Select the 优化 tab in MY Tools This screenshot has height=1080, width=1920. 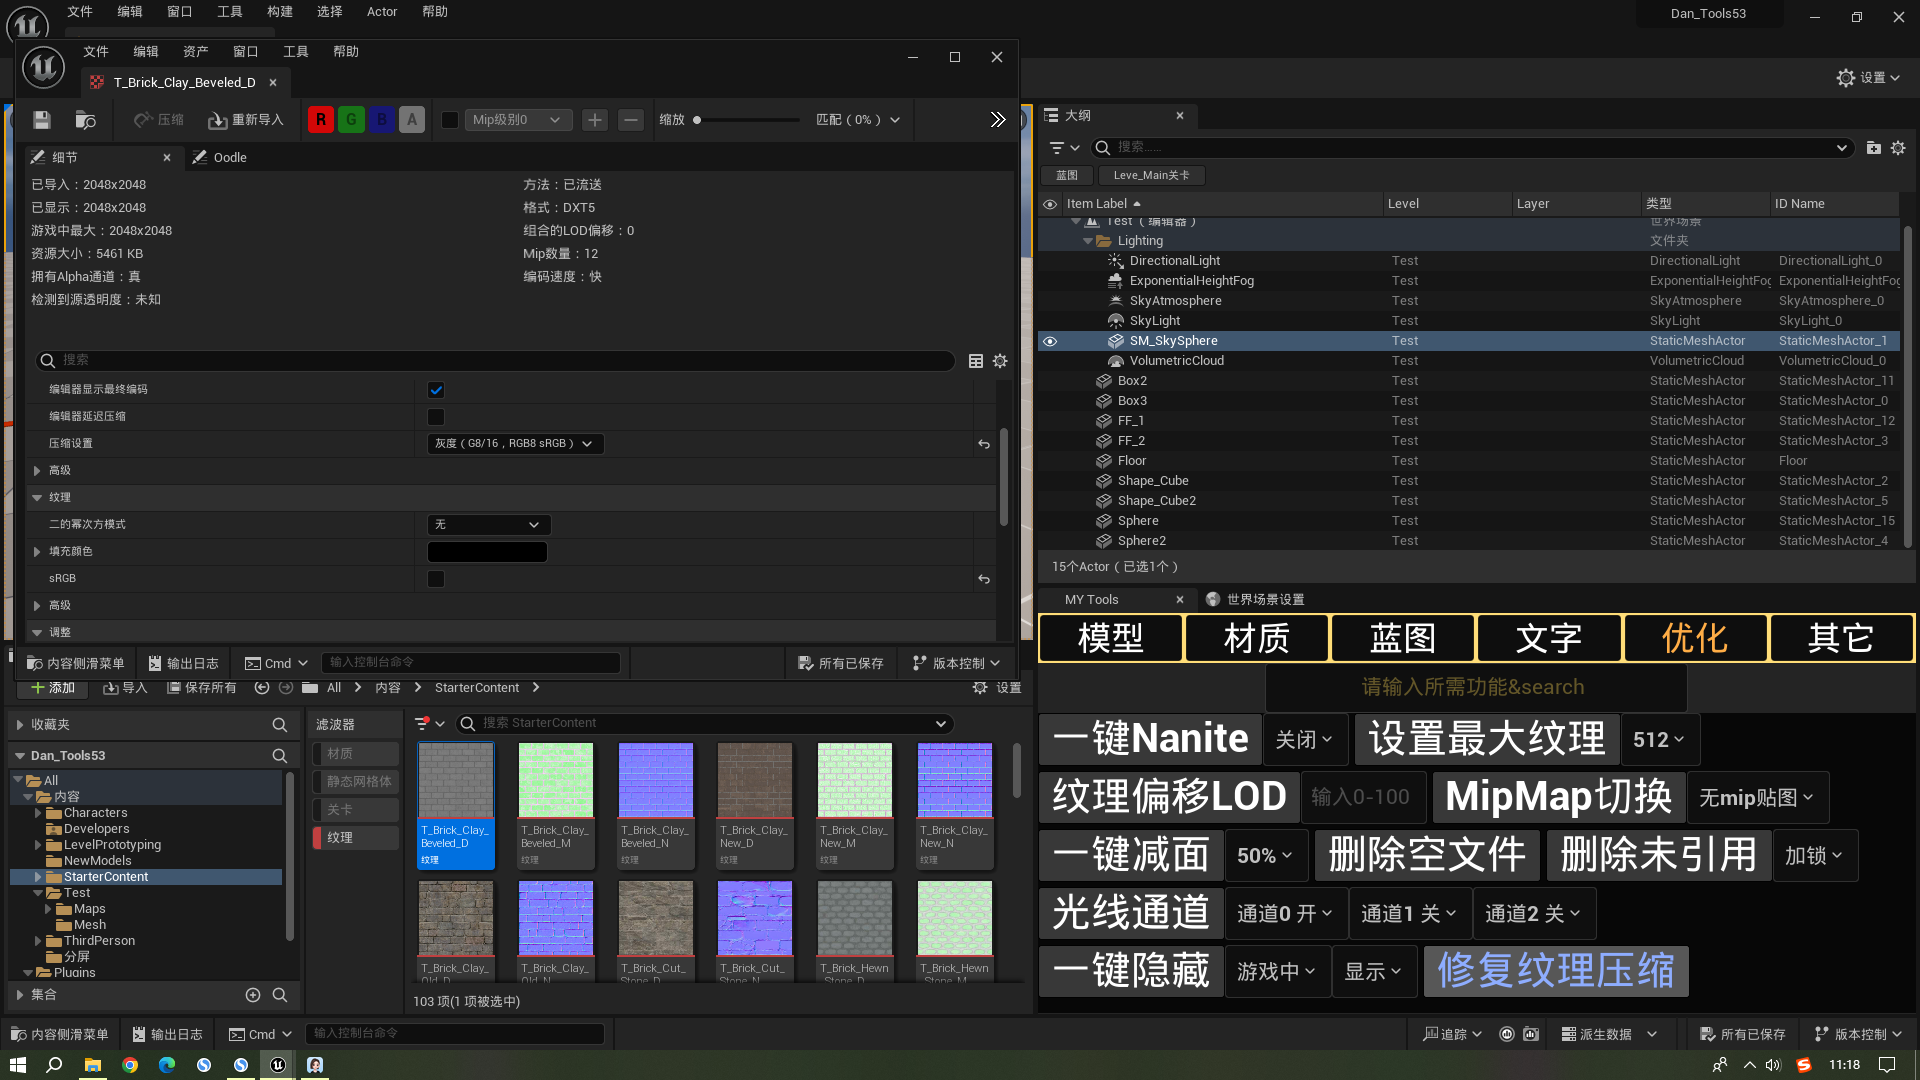[1695, 638]
